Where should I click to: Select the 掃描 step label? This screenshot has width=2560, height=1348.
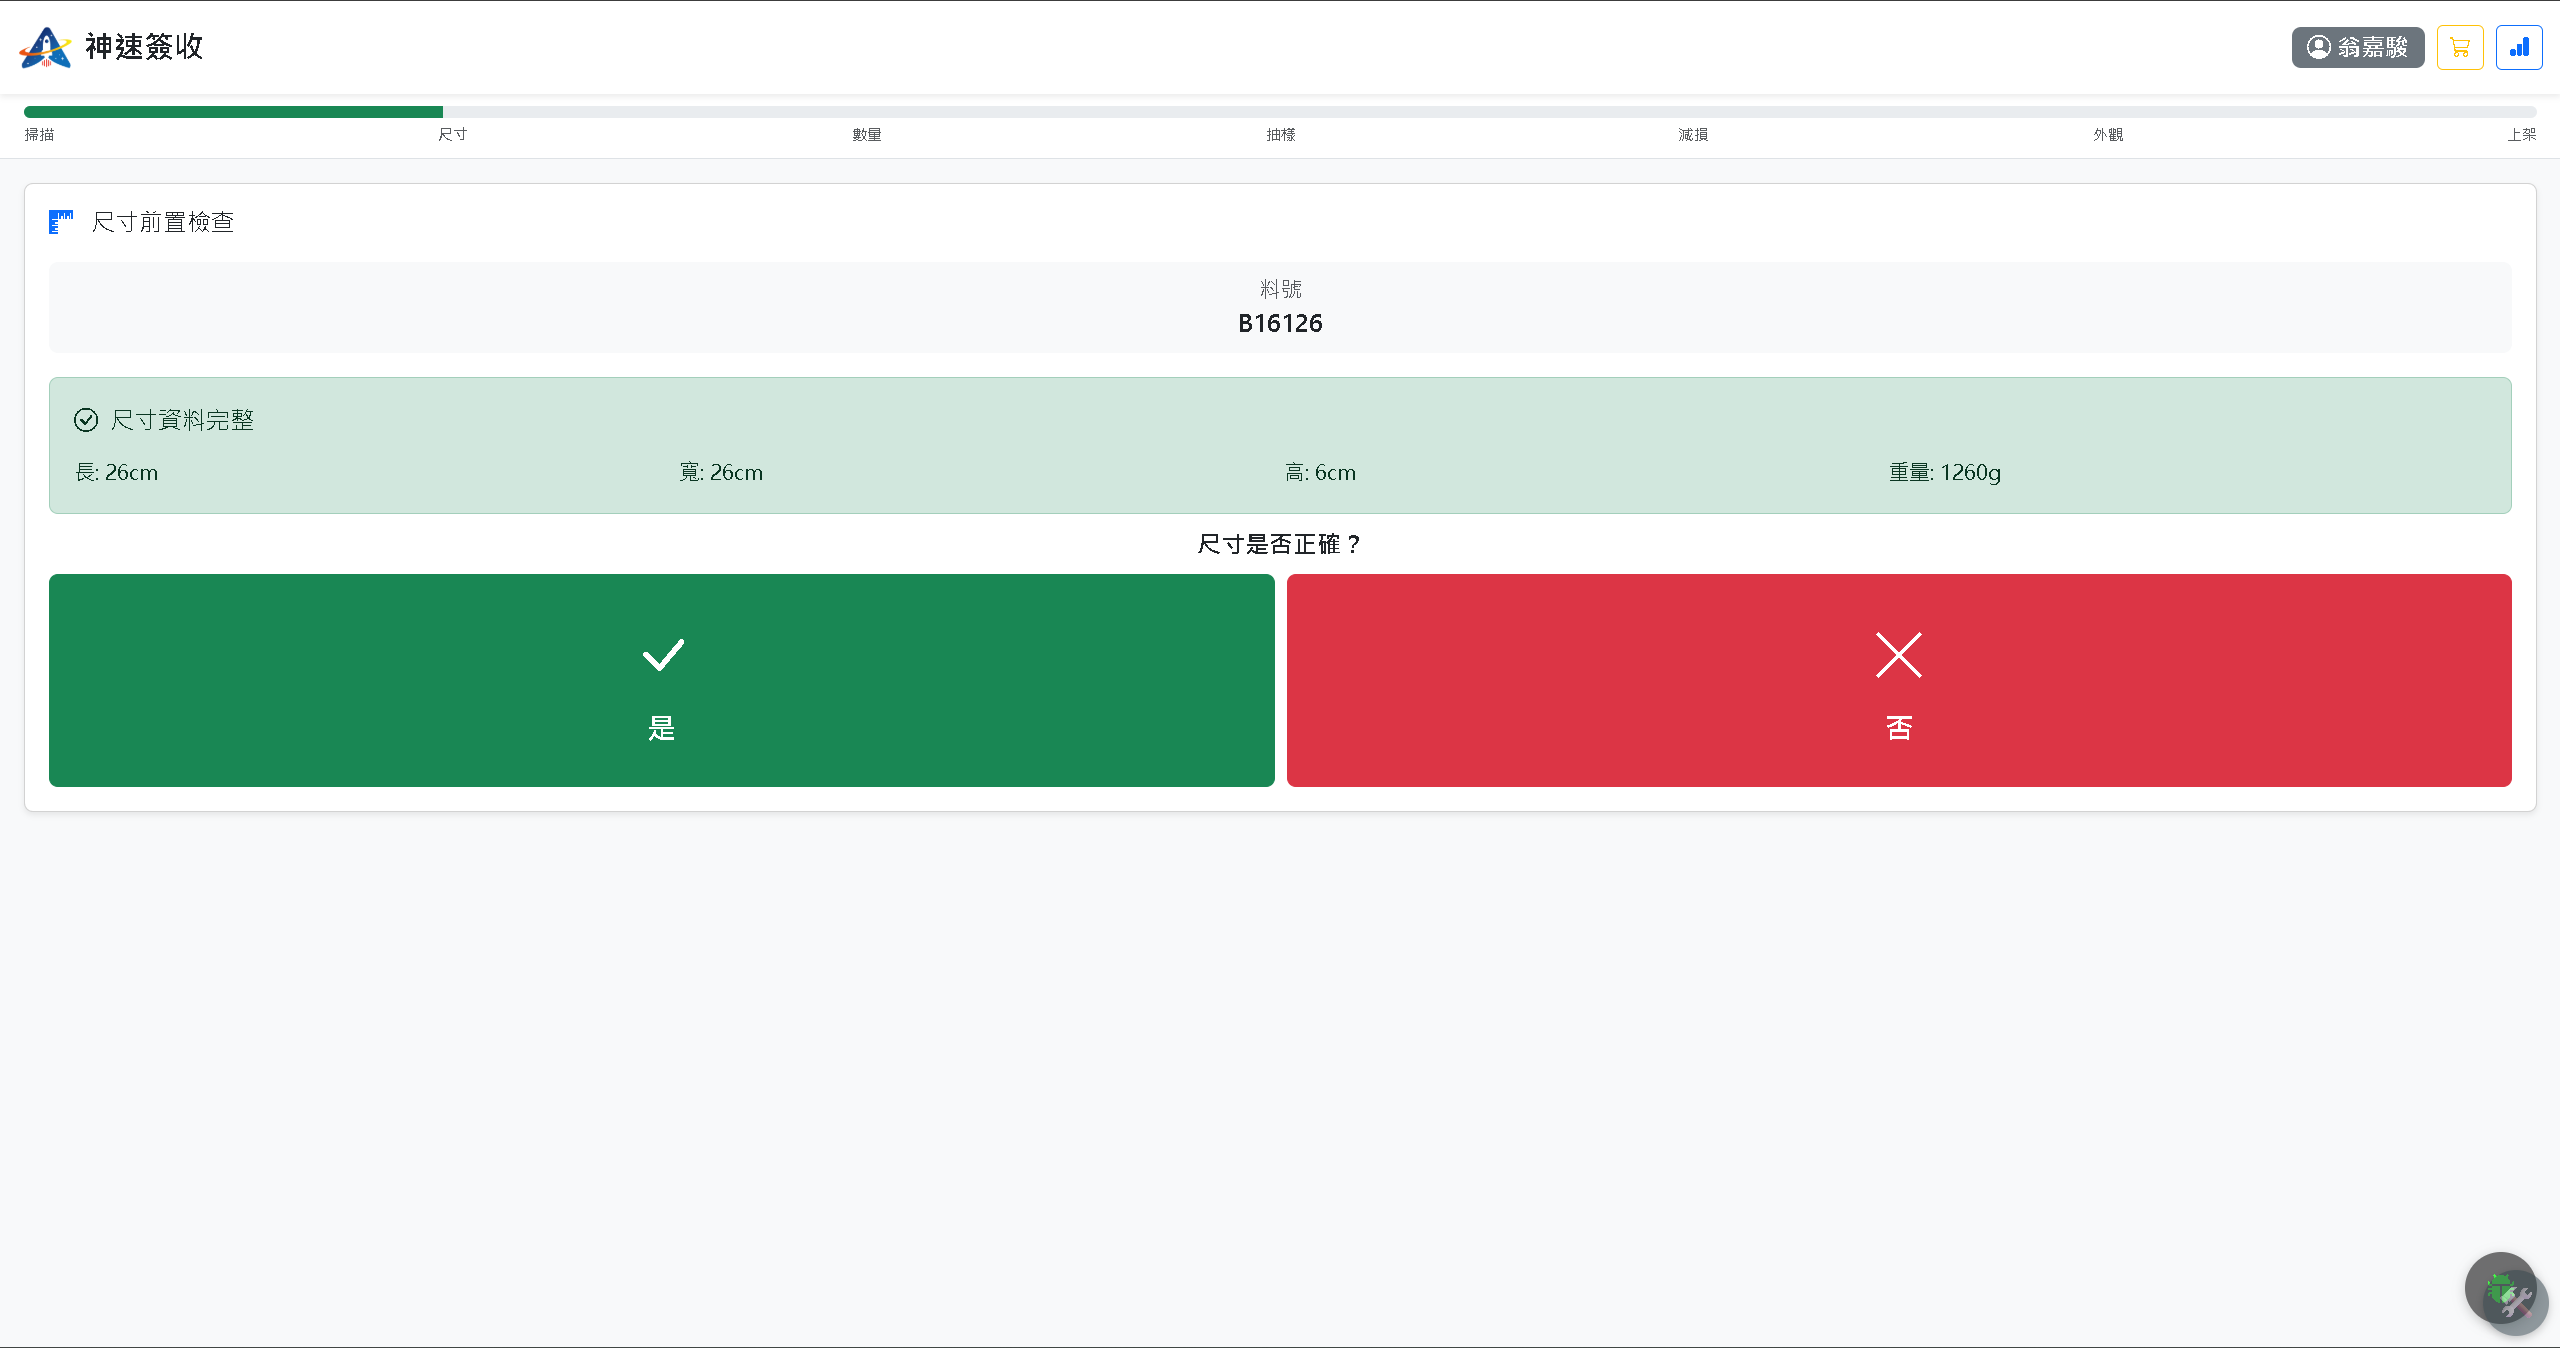pos(39,134)
